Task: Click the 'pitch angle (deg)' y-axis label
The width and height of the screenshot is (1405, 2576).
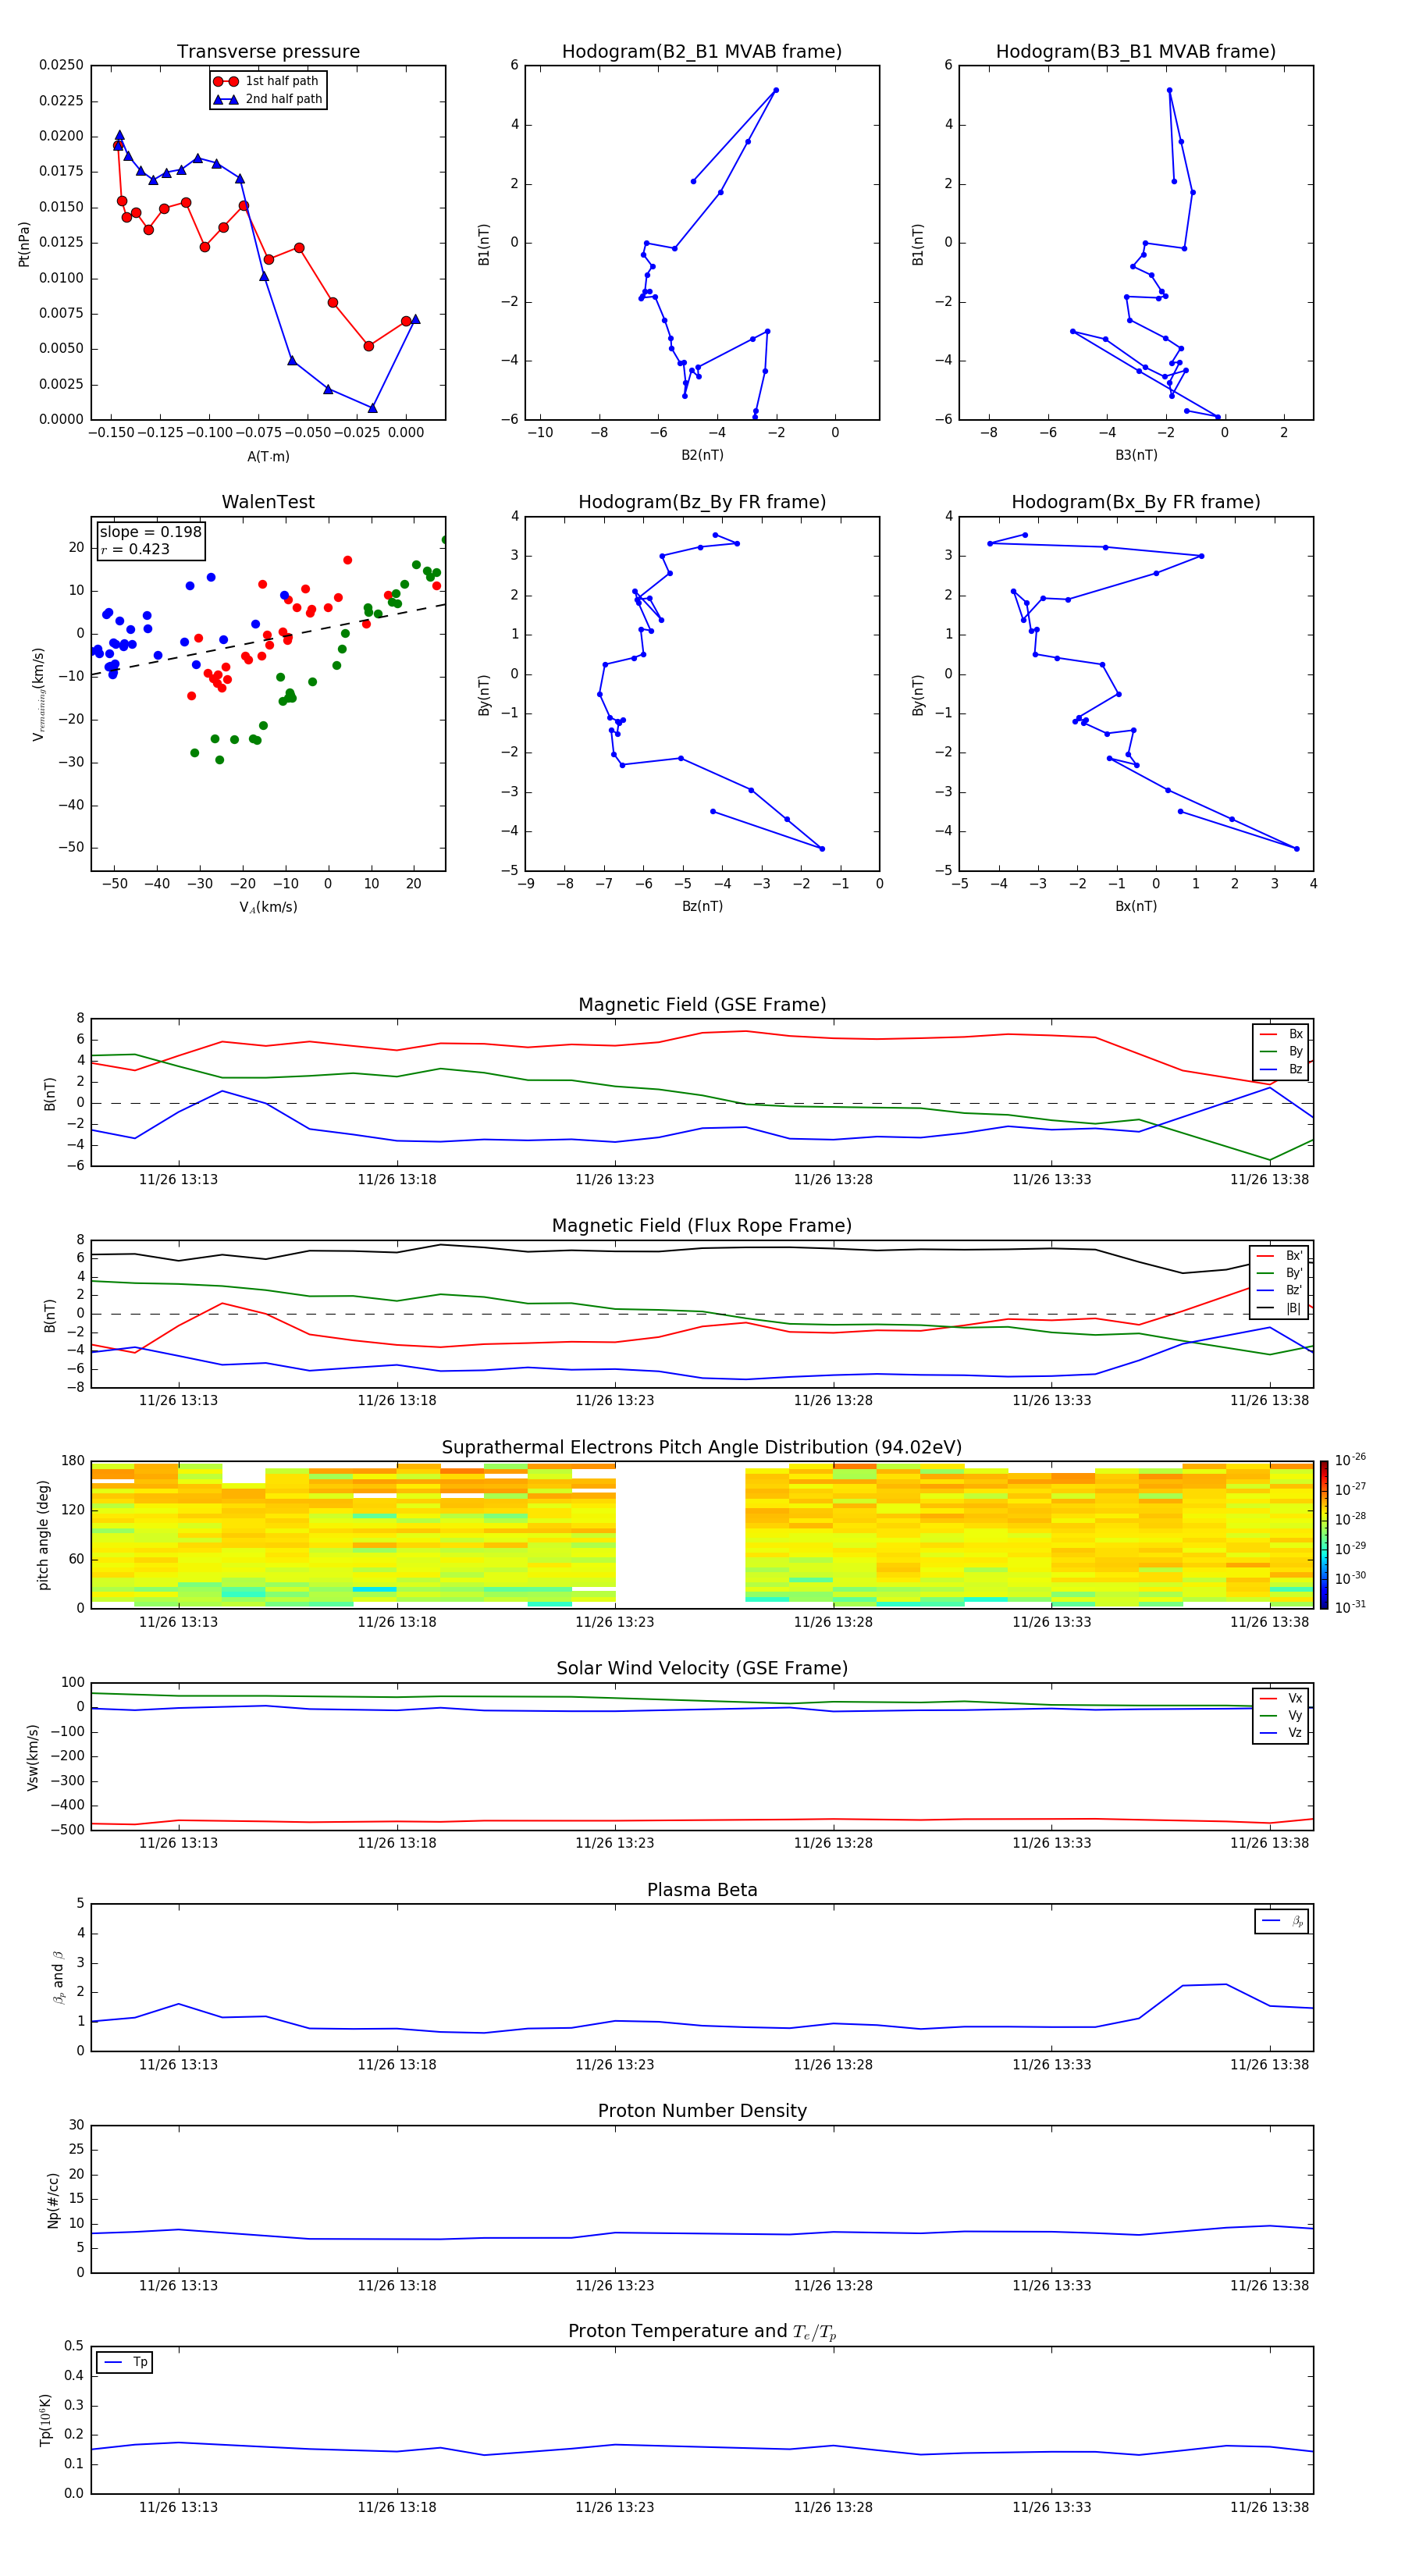Action: point(43,1535)
